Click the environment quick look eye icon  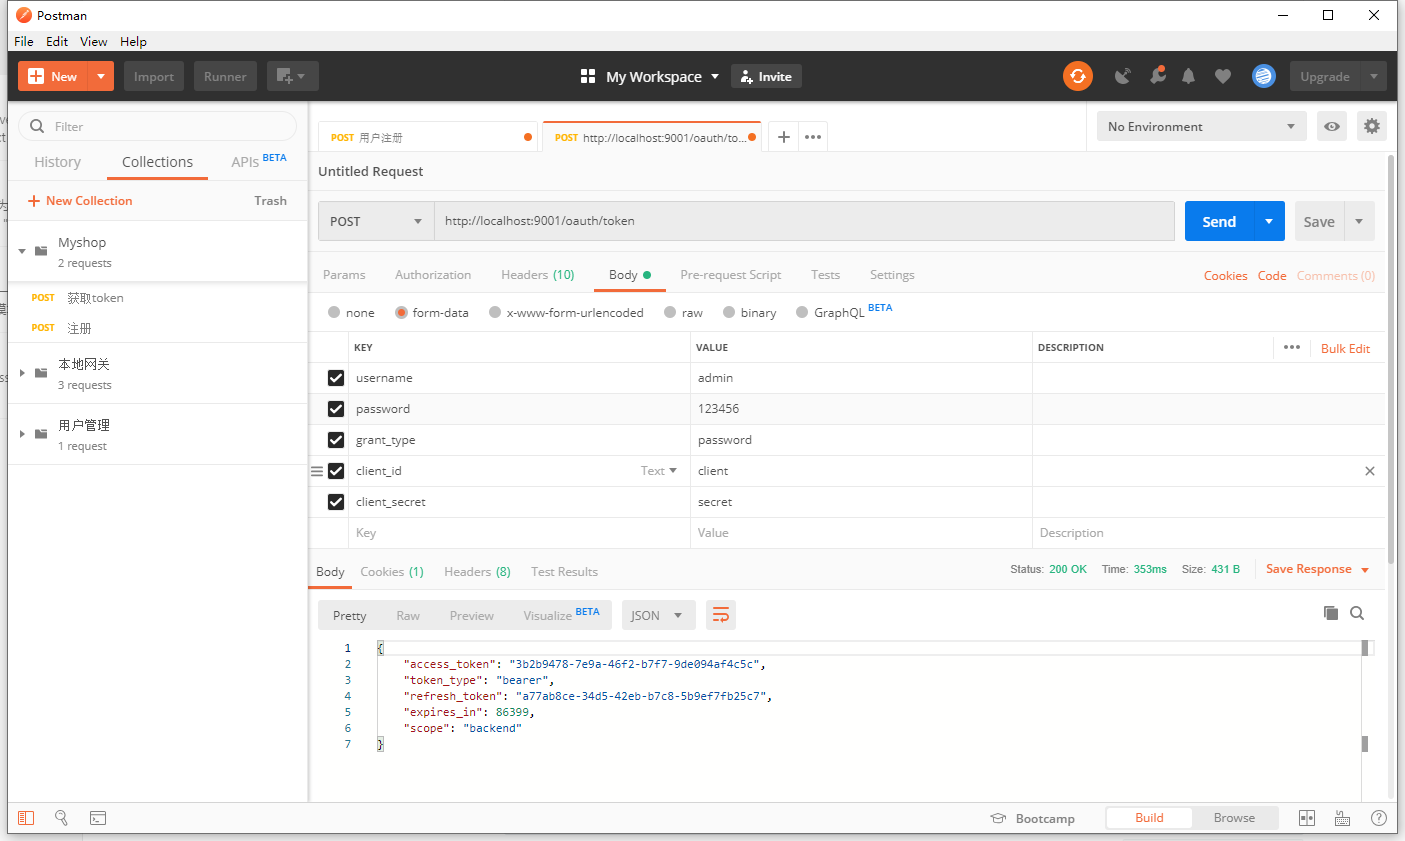click(1331, 127)
